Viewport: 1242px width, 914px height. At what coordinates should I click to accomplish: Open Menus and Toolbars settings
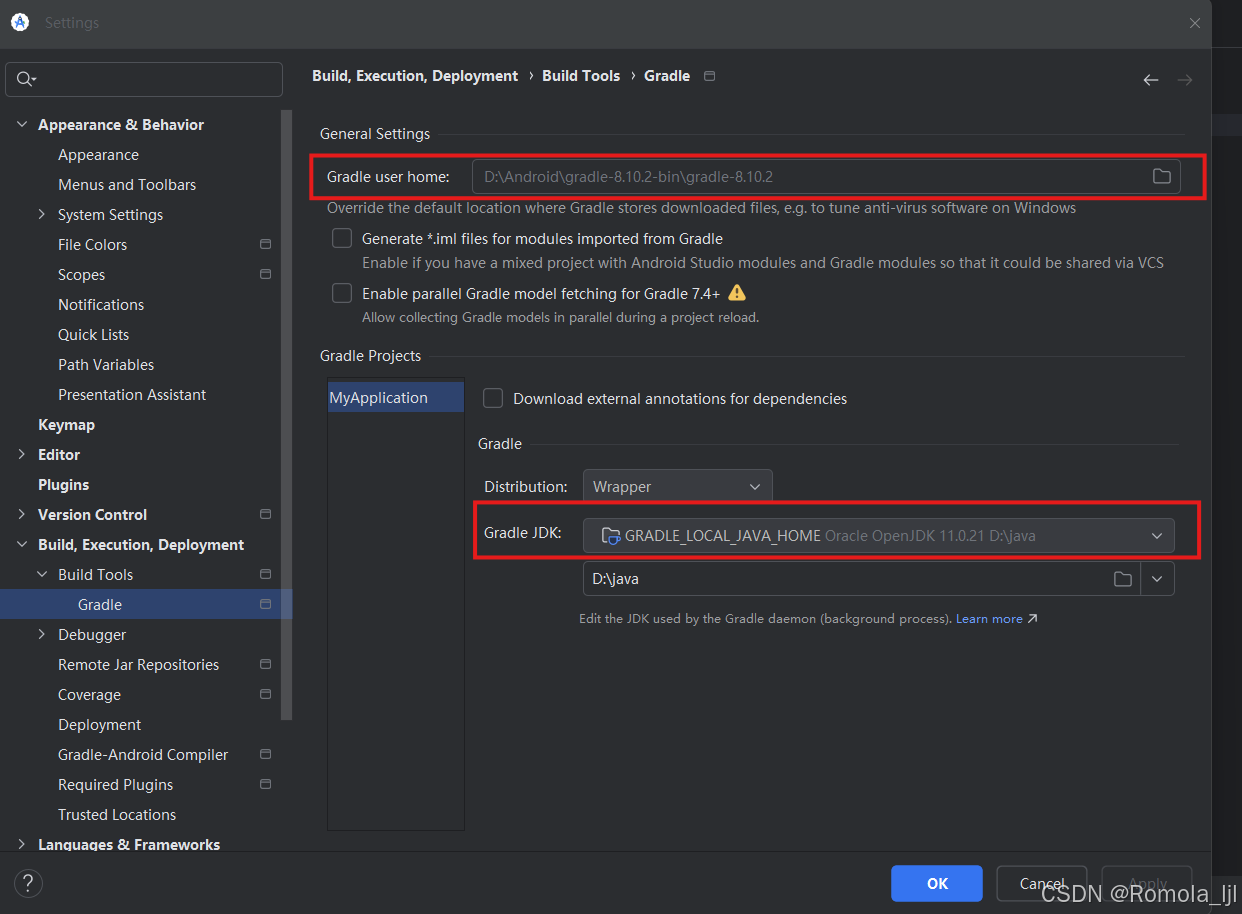pyautogui.click(x=127, y=185)
